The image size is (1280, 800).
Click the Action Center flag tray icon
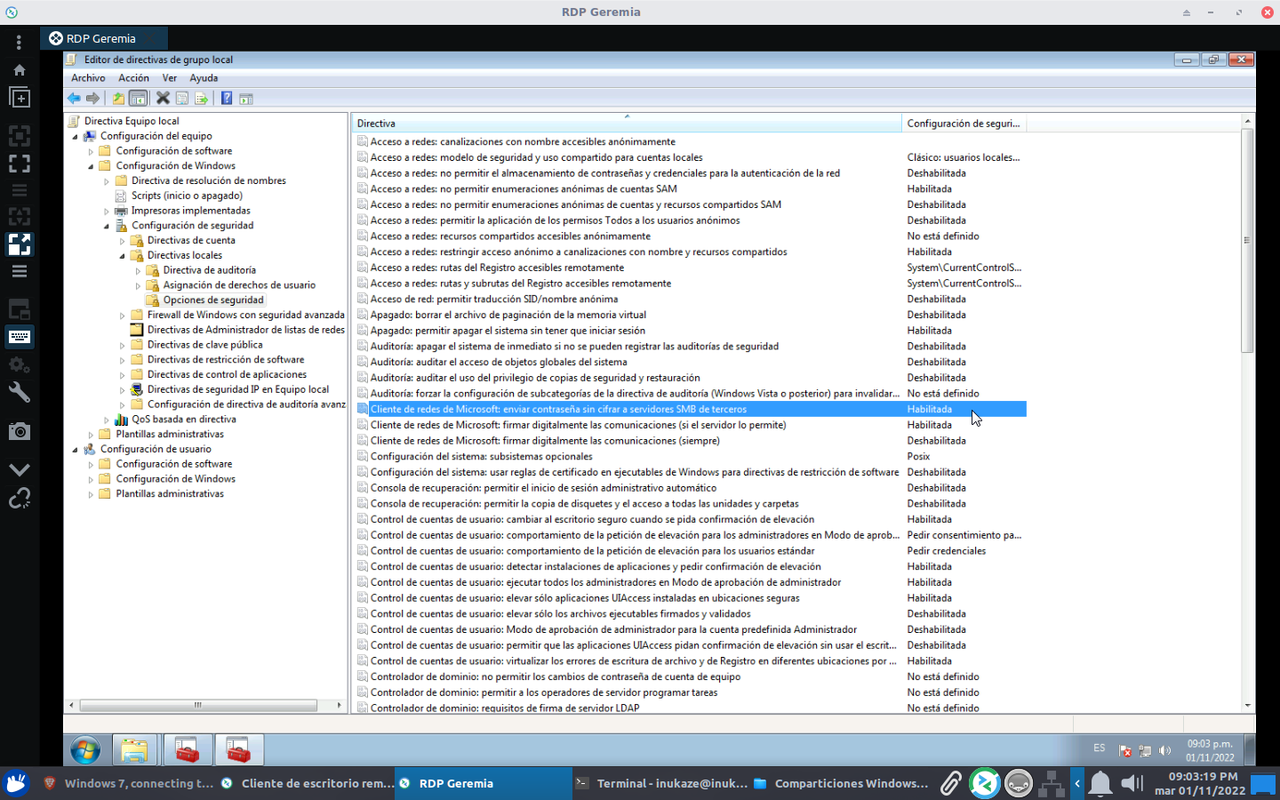(x=1125, y=750)
